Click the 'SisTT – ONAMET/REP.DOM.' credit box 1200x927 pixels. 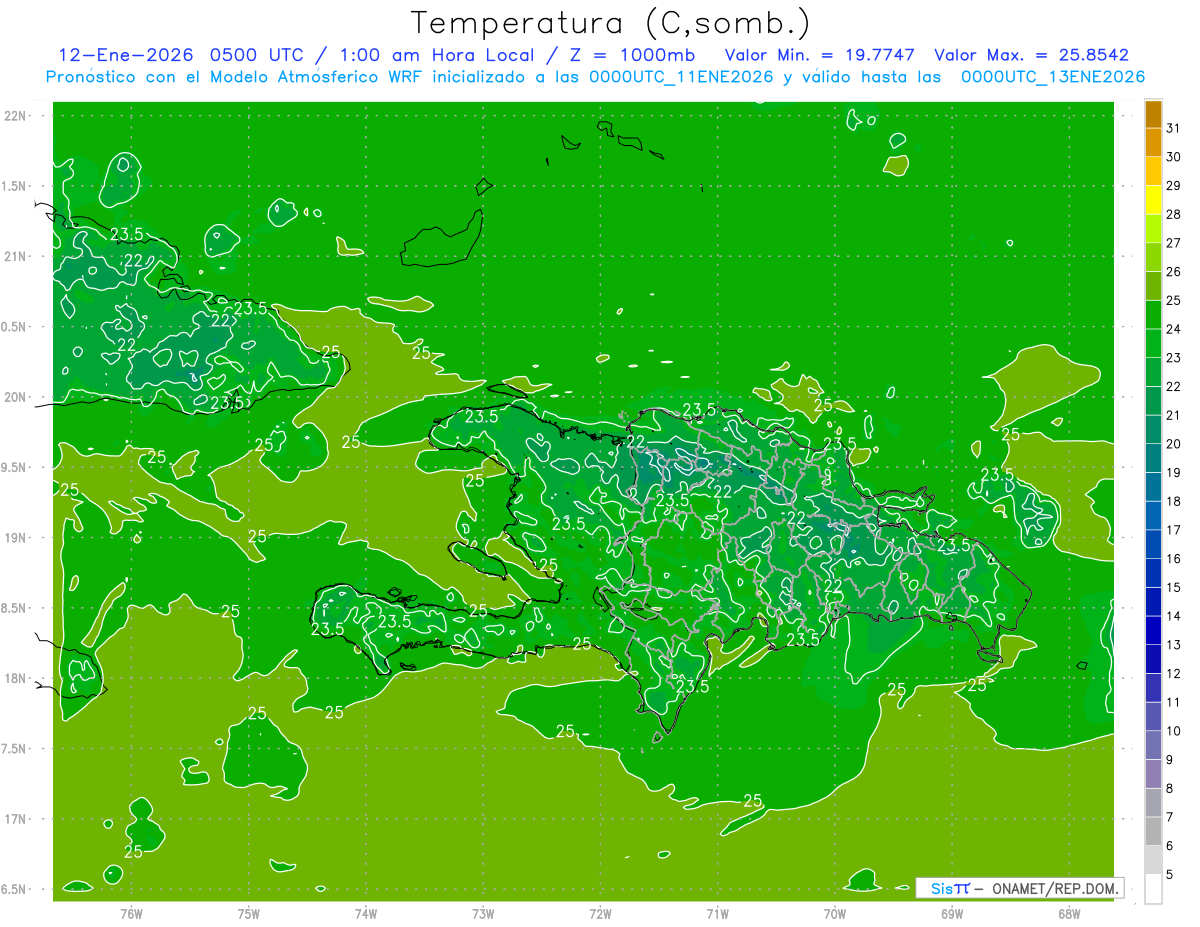(x=1019, y=888)
